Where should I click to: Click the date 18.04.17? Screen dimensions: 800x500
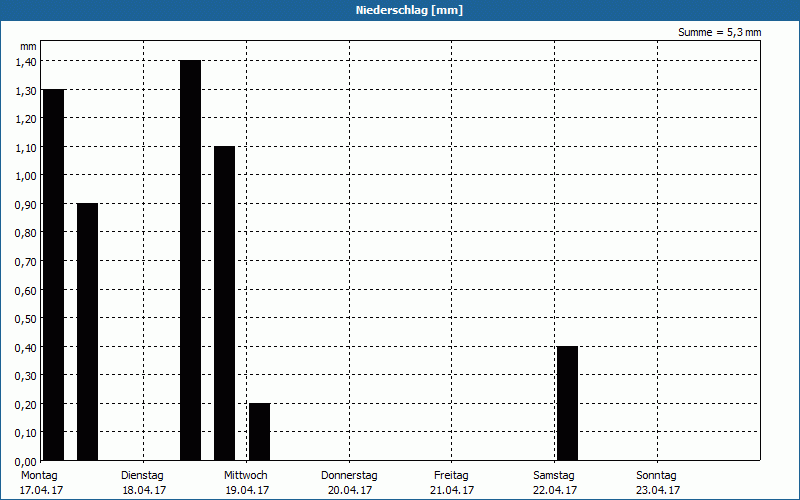144,490
